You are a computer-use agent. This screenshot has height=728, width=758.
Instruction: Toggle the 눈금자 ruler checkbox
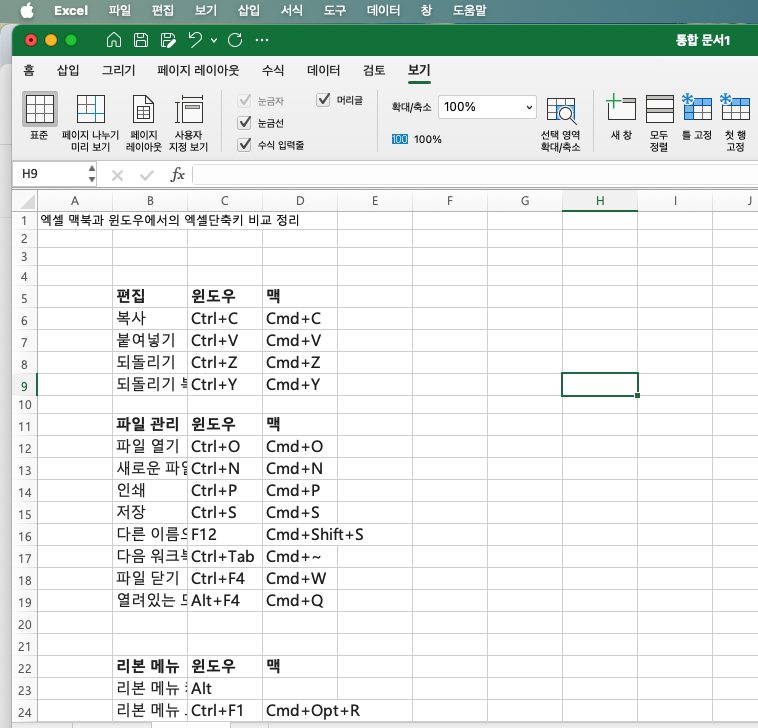pos(245,101)
